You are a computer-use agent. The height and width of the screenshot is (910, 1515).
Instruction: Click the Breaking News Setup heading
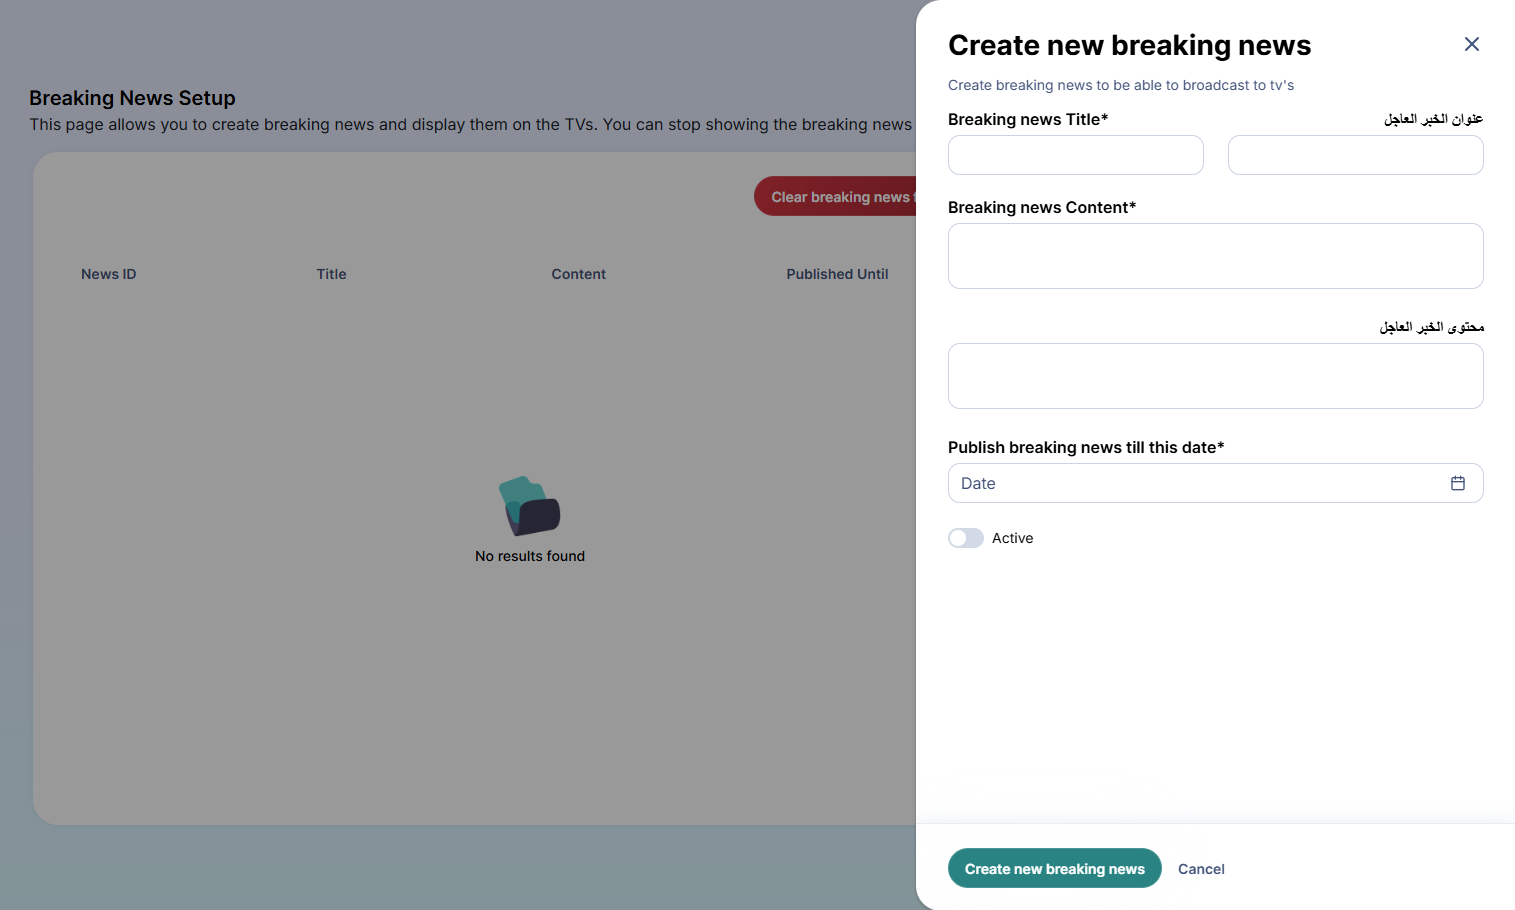132,98
